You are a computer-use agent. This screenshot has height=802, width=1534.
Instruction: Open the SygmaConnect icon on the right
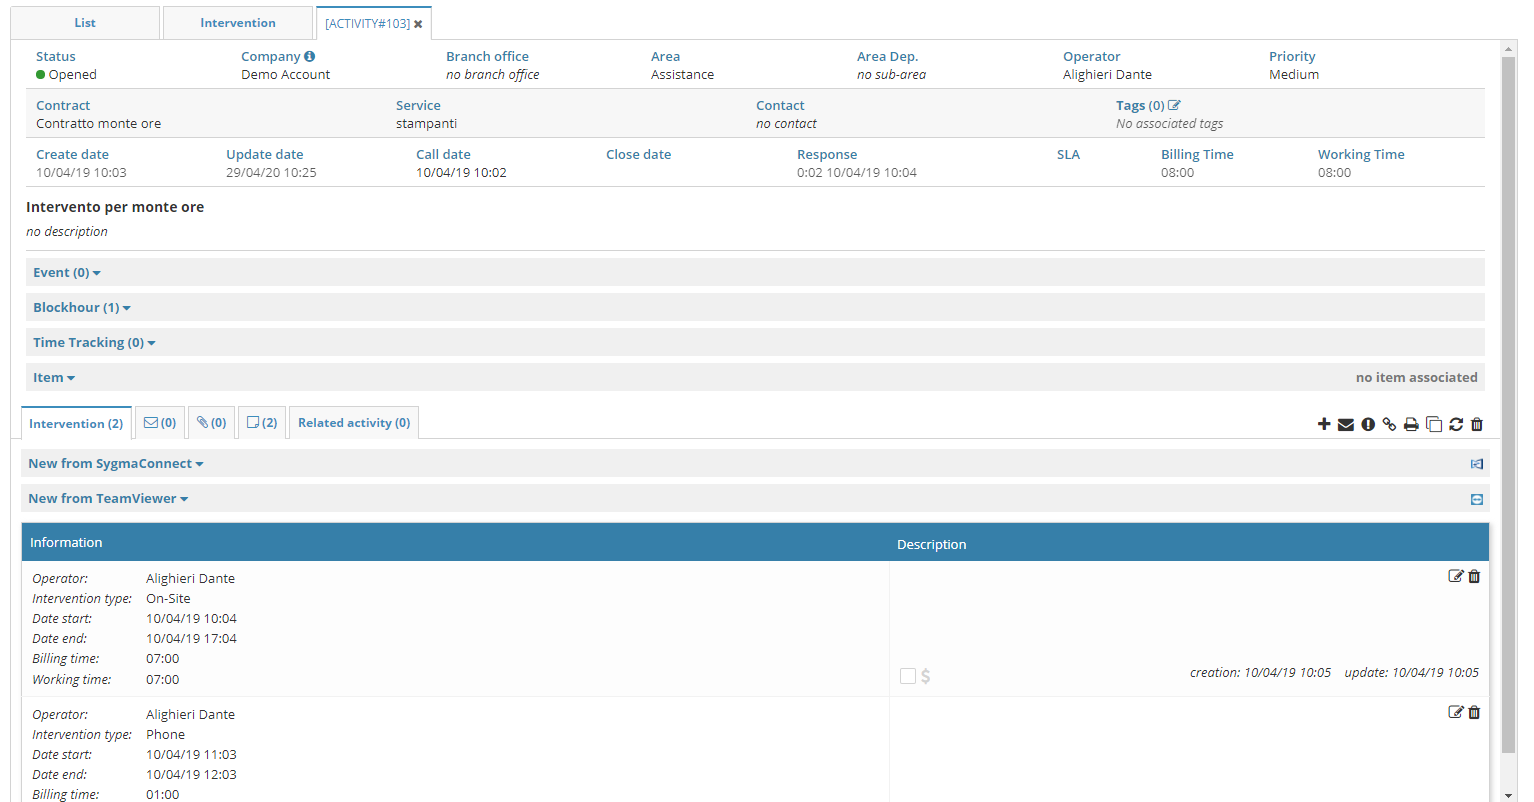coord(1476,463)
